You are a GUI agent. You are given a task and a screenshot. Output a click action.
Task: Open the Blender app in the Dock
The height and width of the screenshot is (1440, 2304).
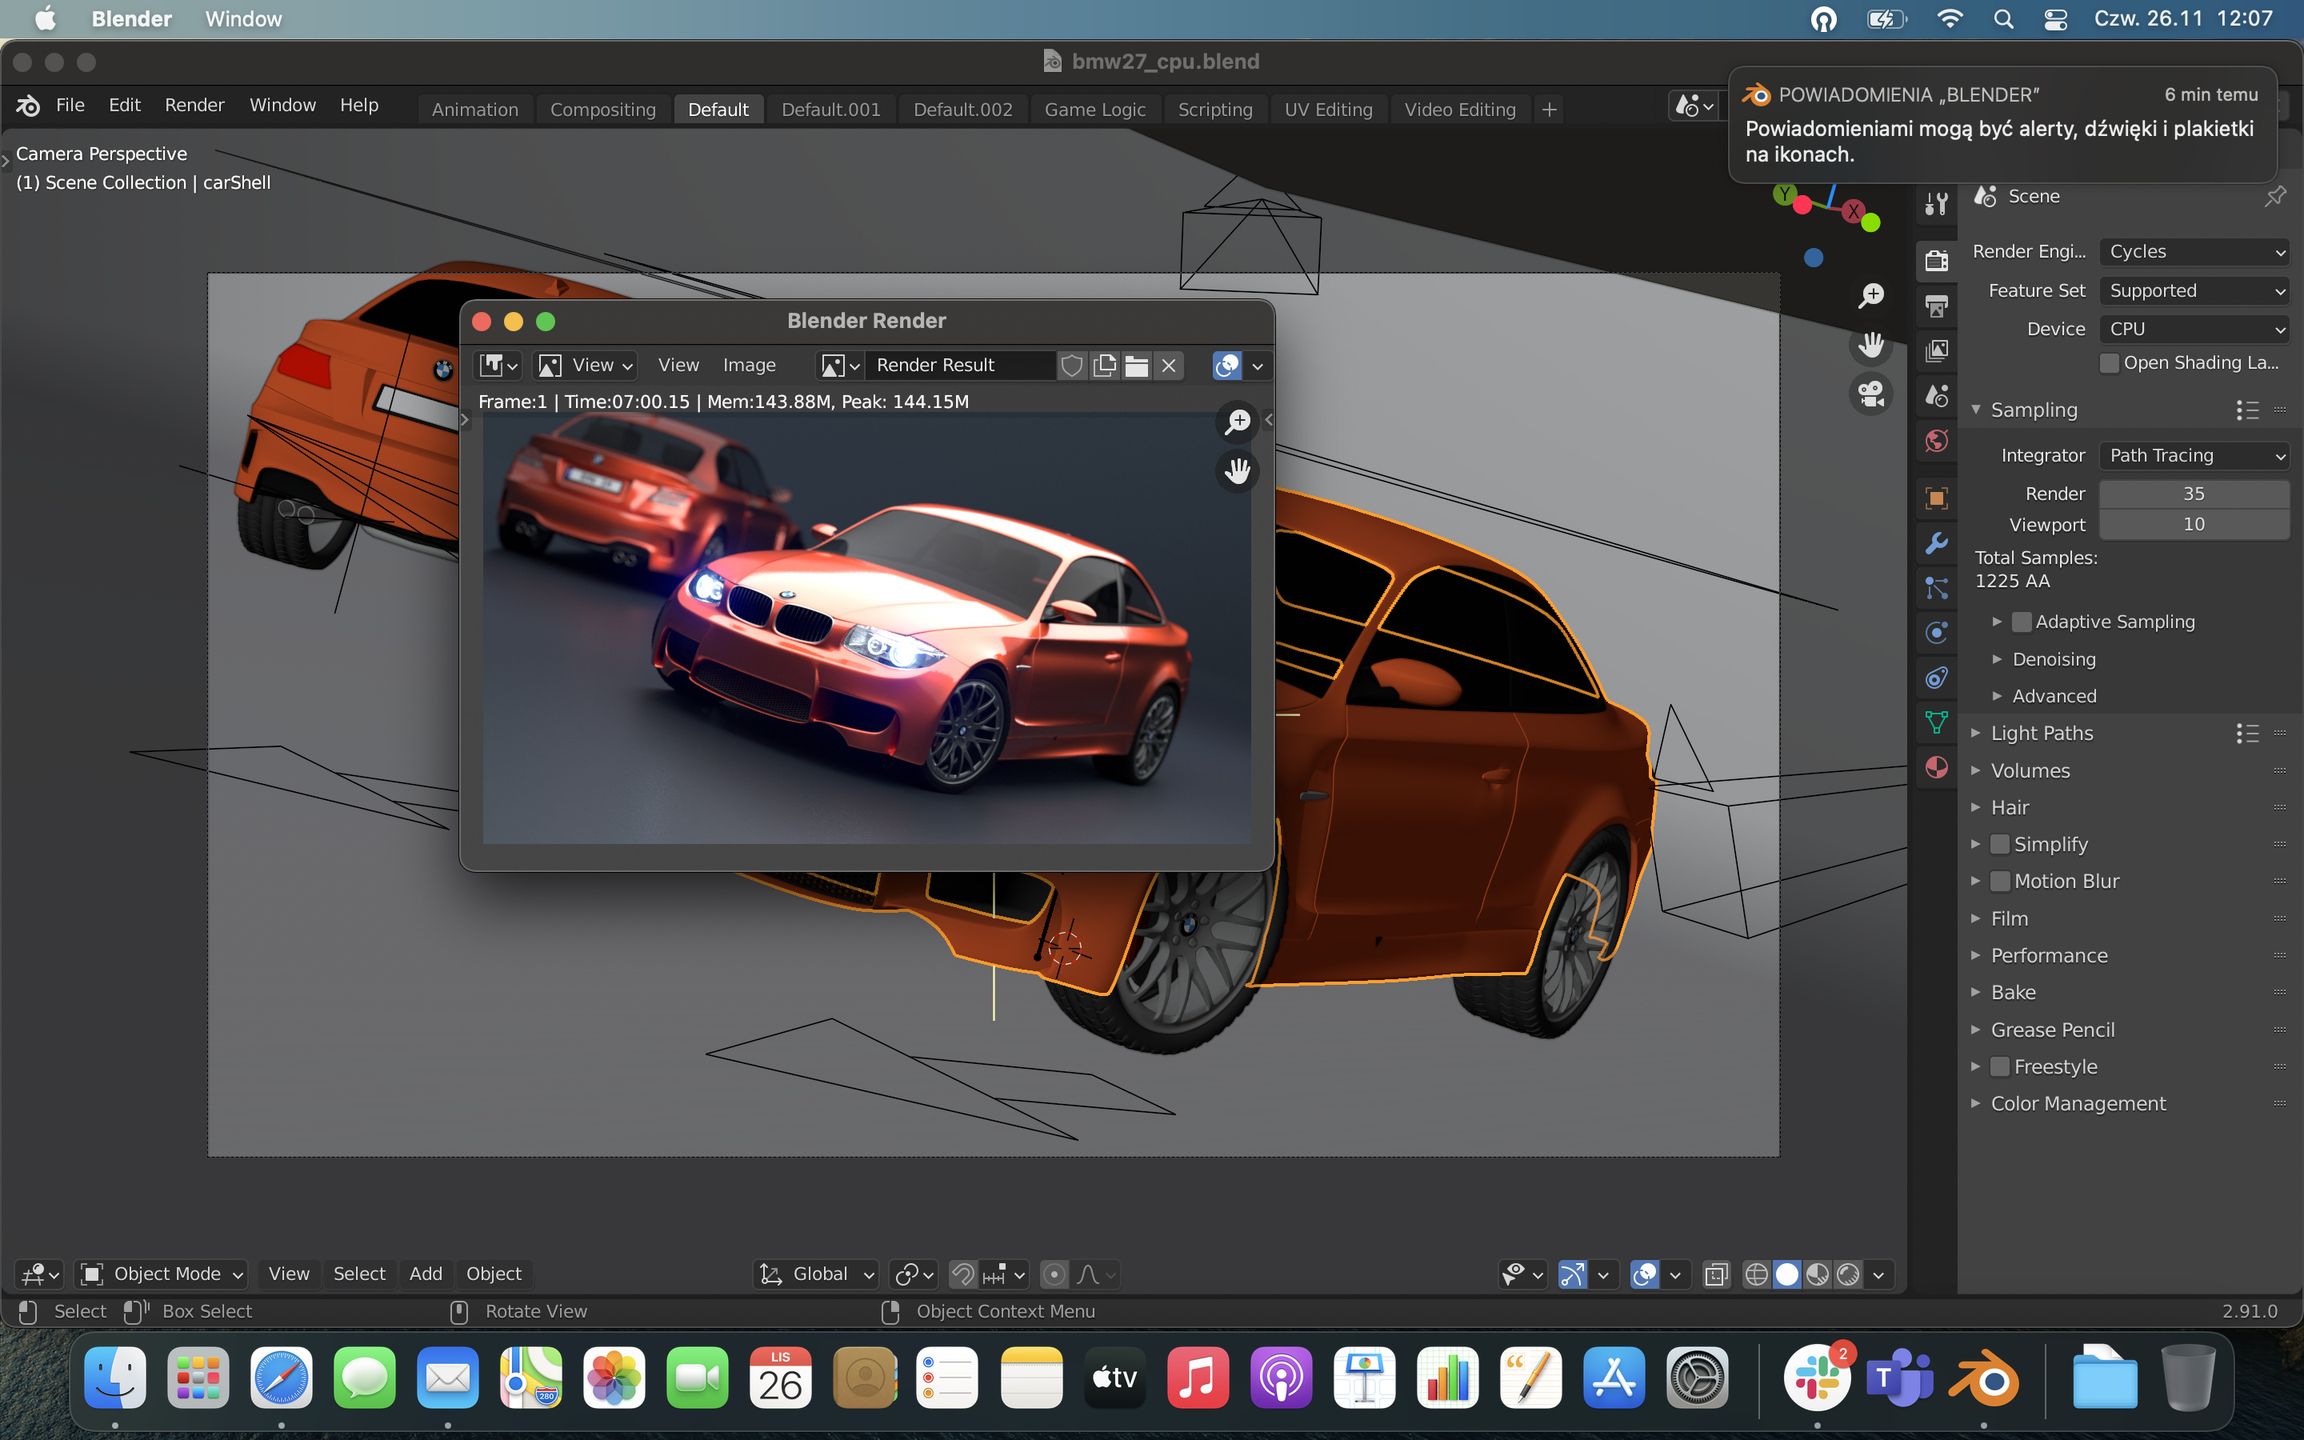click(1984, 1378)
